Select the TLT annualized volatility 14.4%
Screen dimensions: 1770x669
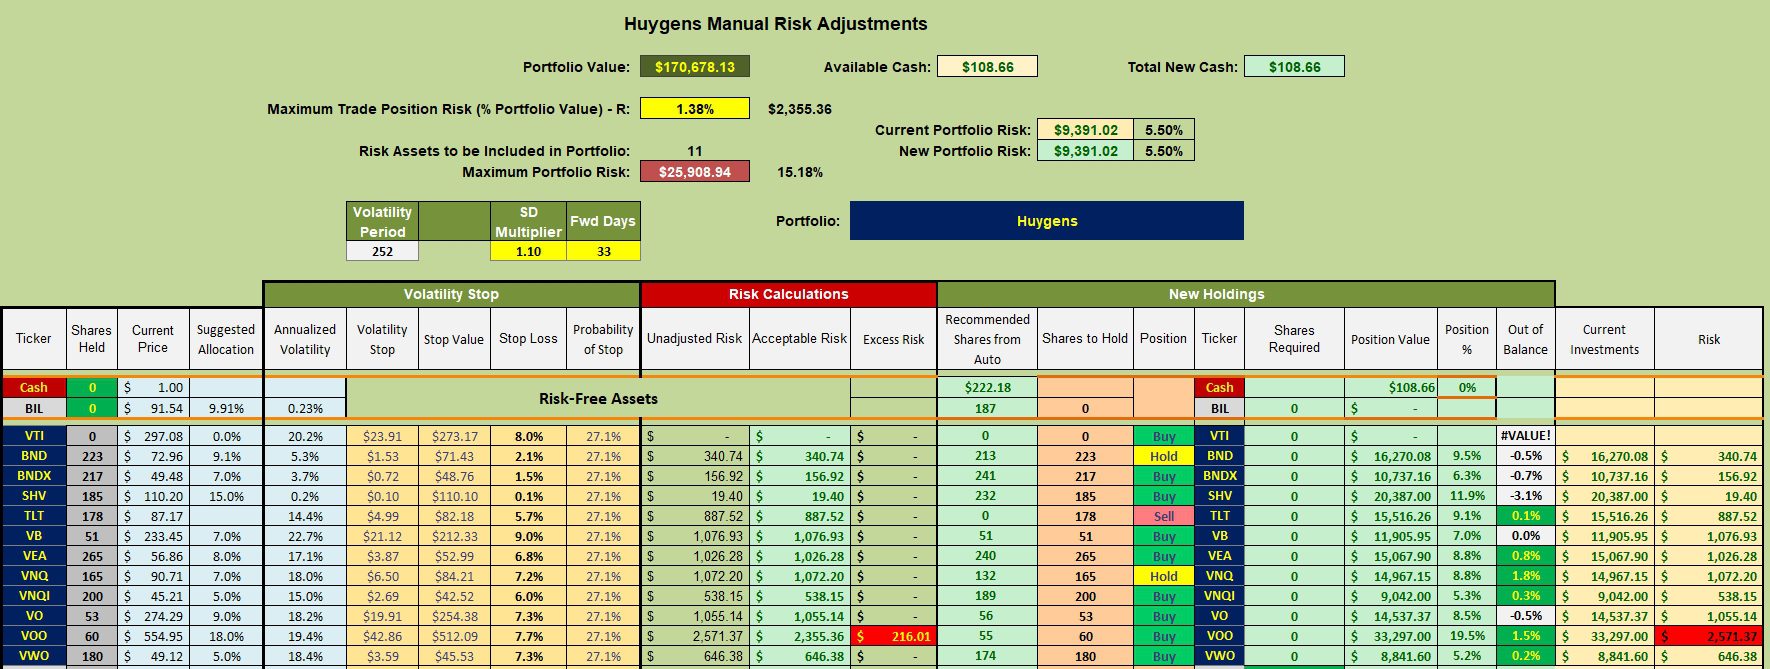[x=305, y=516]
